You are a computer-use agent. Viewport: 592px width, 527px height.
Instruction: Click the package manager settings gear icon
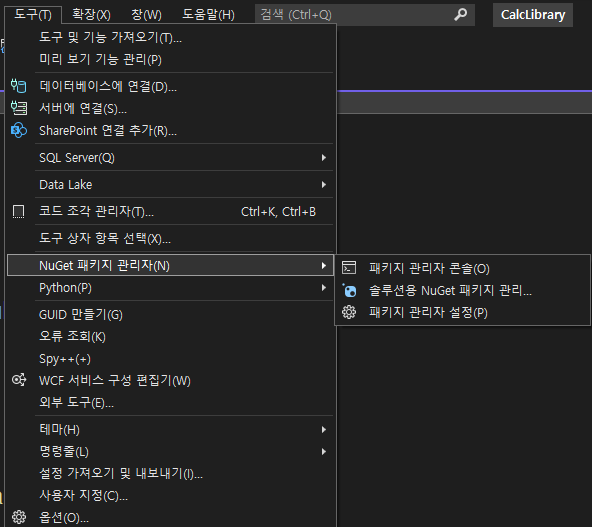click(x=349, y=312)
